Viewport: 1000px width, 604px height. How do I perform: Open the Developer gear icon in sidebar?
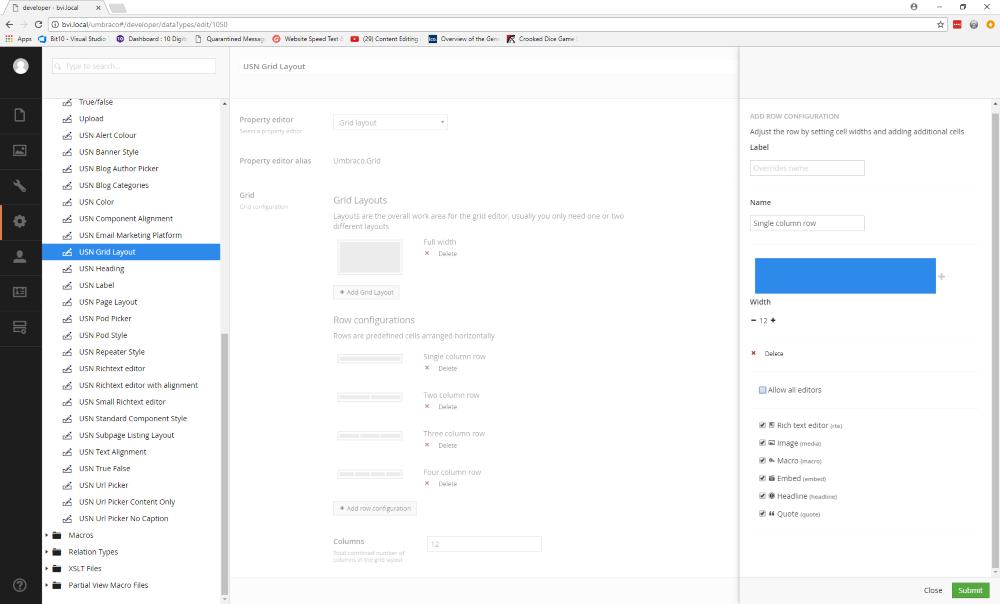coord(20,221)
